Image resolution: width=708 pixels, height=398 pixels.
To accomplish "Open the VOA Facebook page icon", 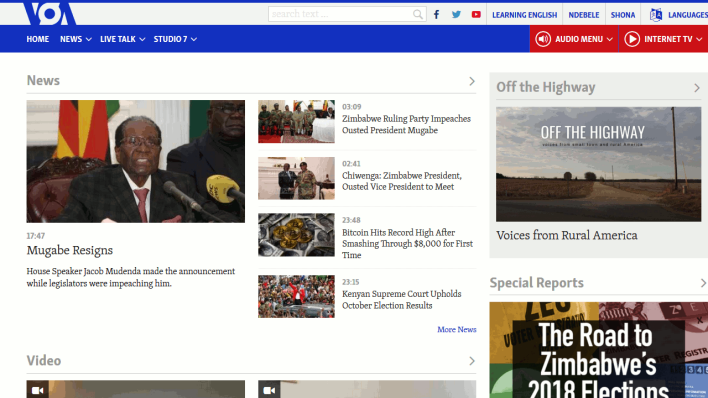I will click(436, 14).
